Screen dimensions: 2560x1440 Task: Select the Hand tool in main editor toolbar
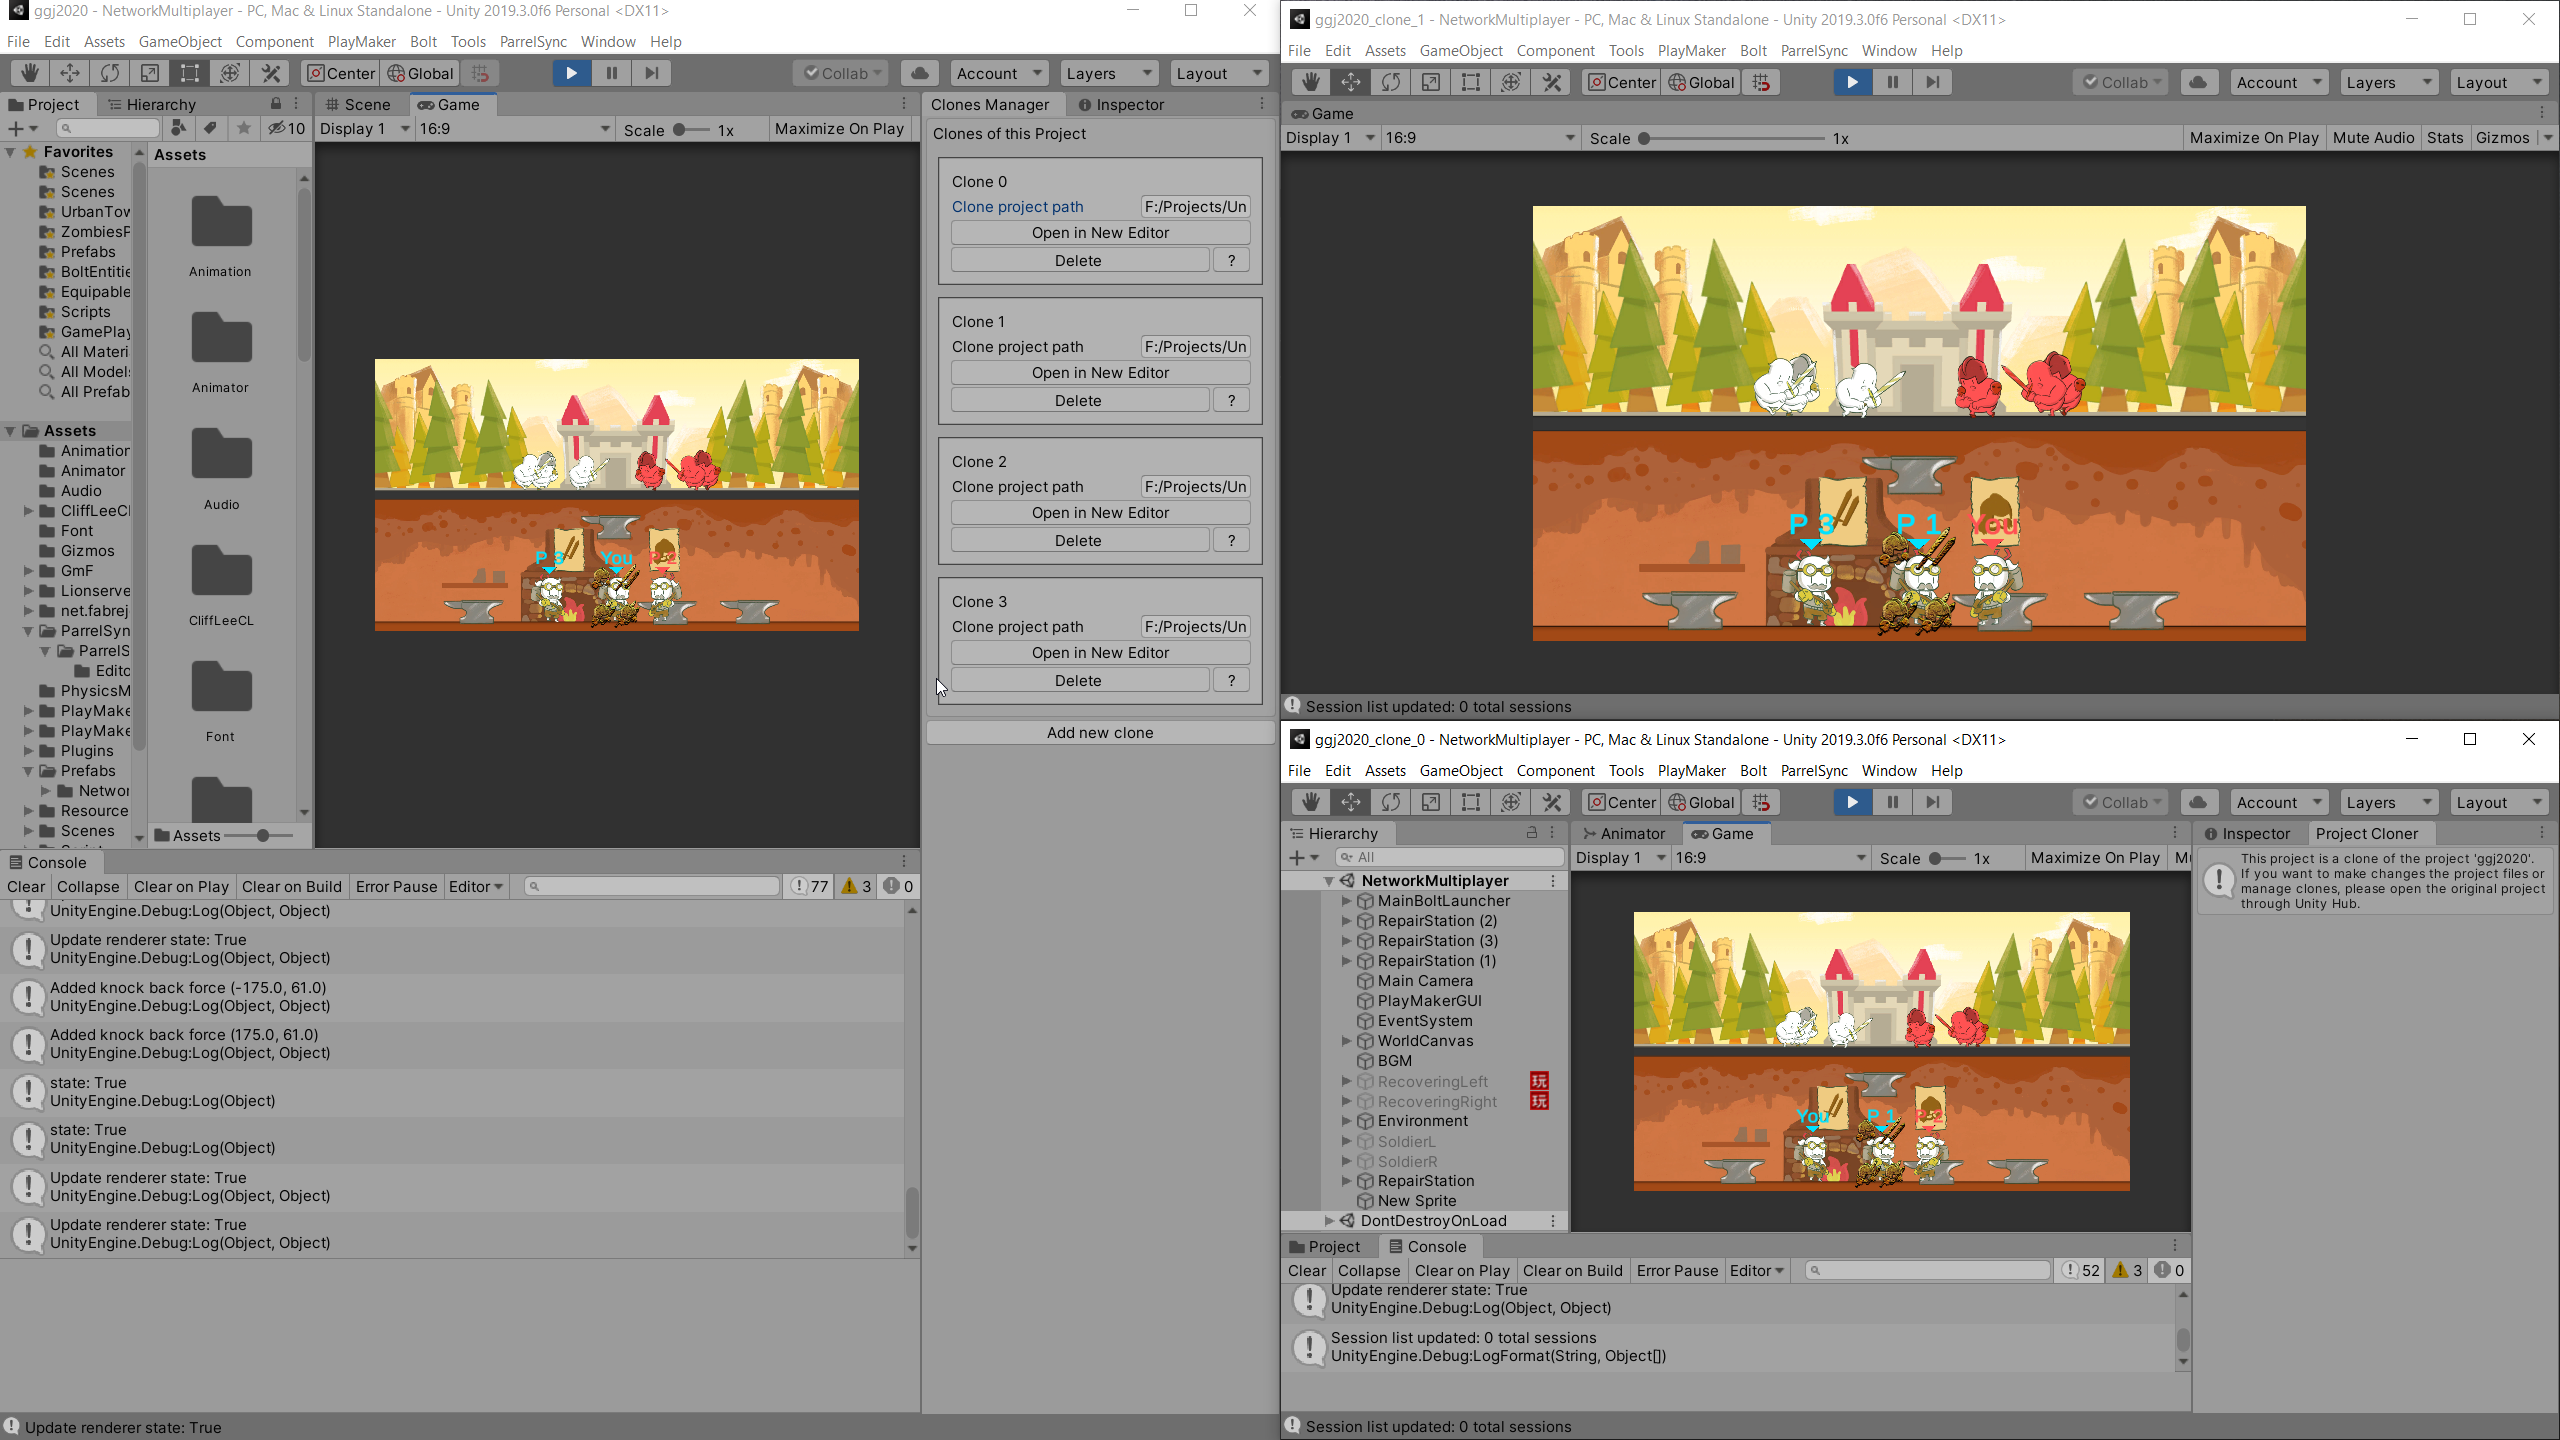coord(30,73)
